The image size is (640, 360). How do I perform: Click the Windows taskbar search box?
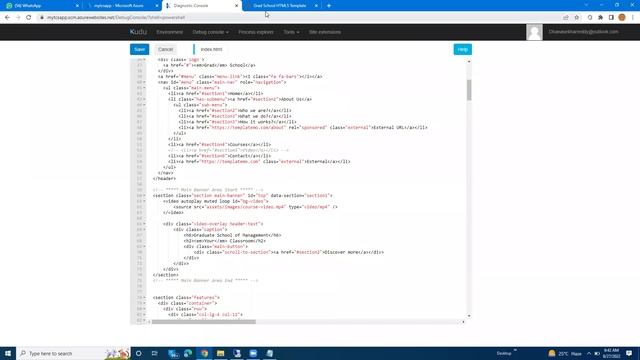click(x=73, y=353)
